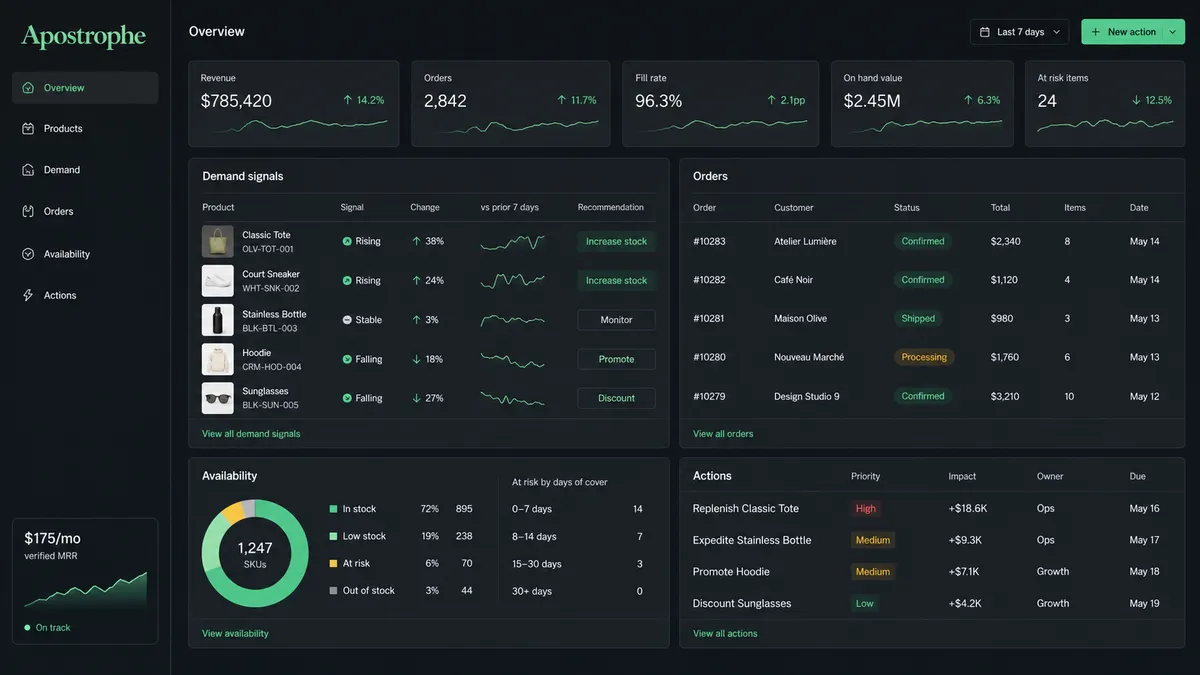This screenshot has height=675, width=1200.
Task: Navigate to Demand in the sidebar
Action: pyautogui.click(x=85, y=170)
